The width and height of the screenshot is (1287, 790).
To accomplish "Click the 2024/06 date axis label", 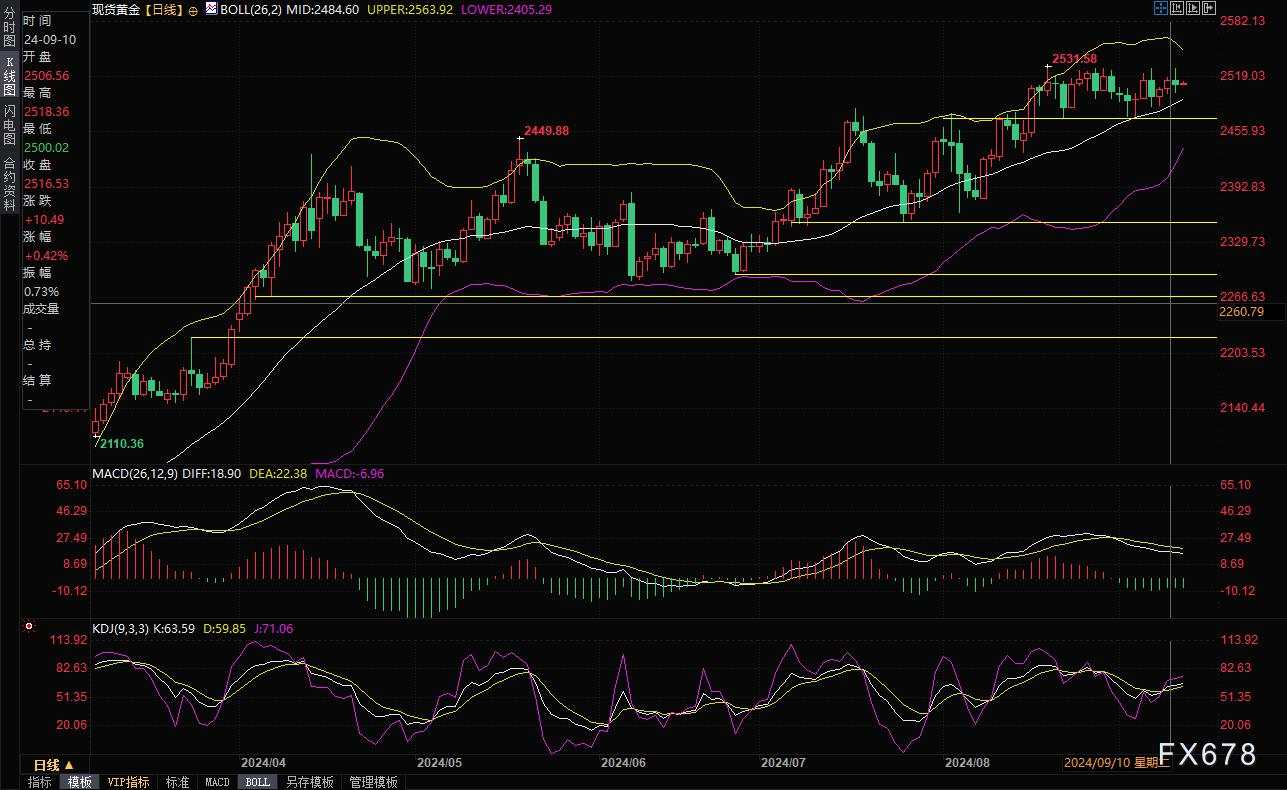I will [622, 762].
